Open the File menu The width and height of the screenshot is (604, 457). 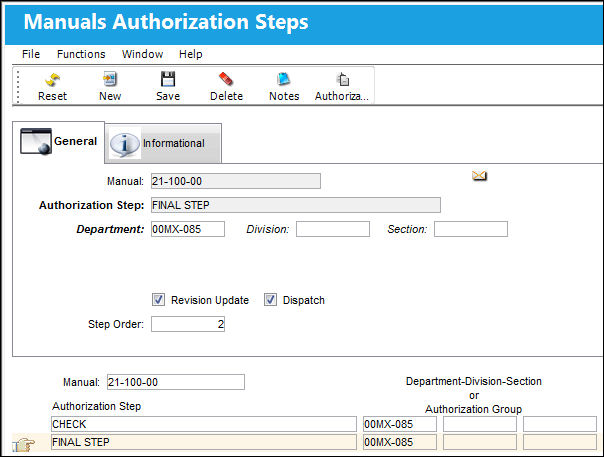31,54
